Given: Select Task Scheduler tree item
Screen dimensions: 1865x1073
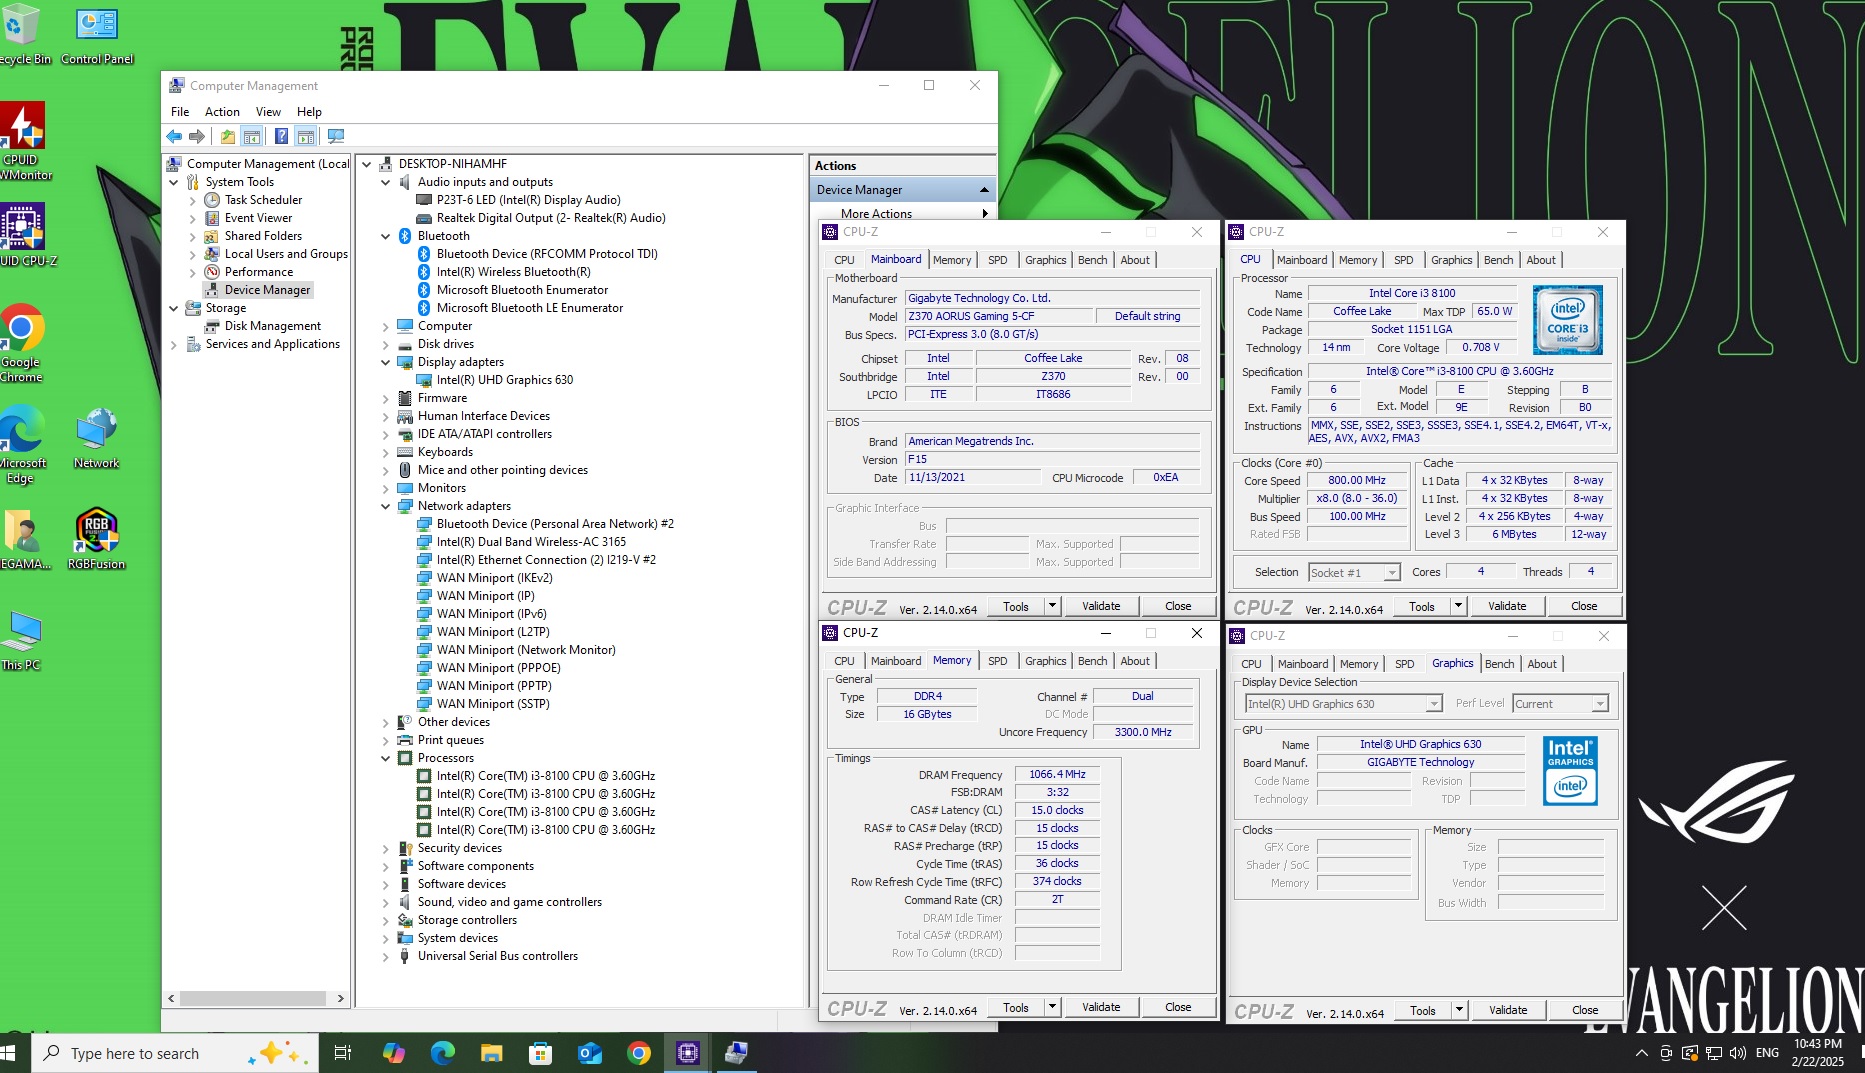Looking at the screenshot, I should click(x=263, y=200).
